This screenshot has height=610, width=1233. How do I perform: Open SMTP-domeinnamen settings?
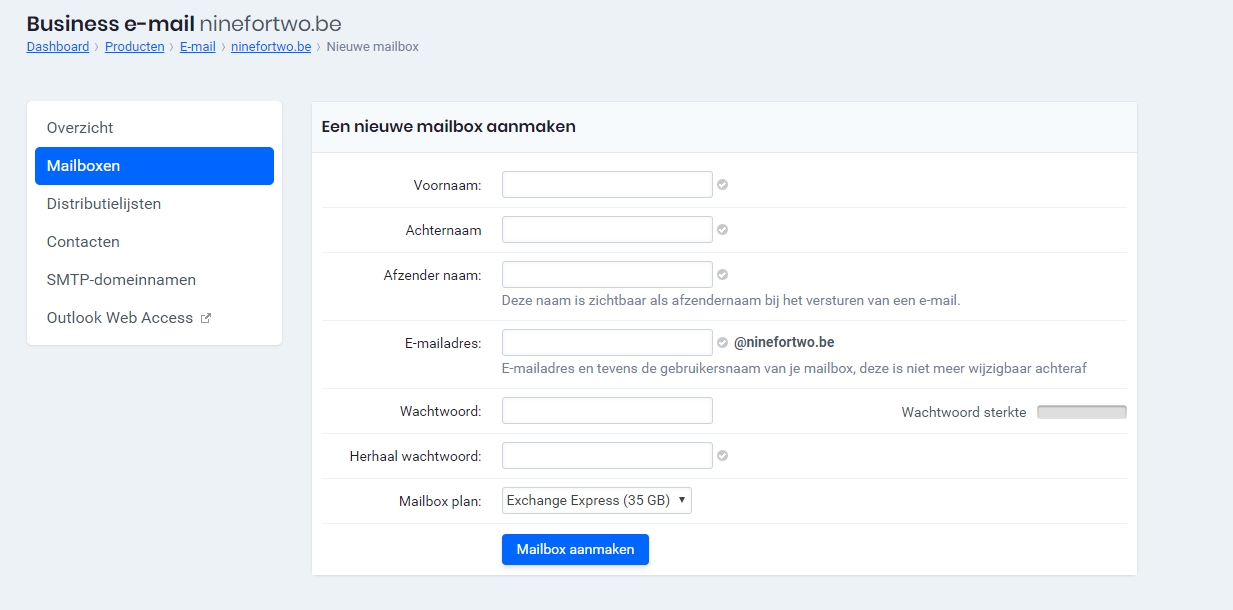tap(121, 280)
